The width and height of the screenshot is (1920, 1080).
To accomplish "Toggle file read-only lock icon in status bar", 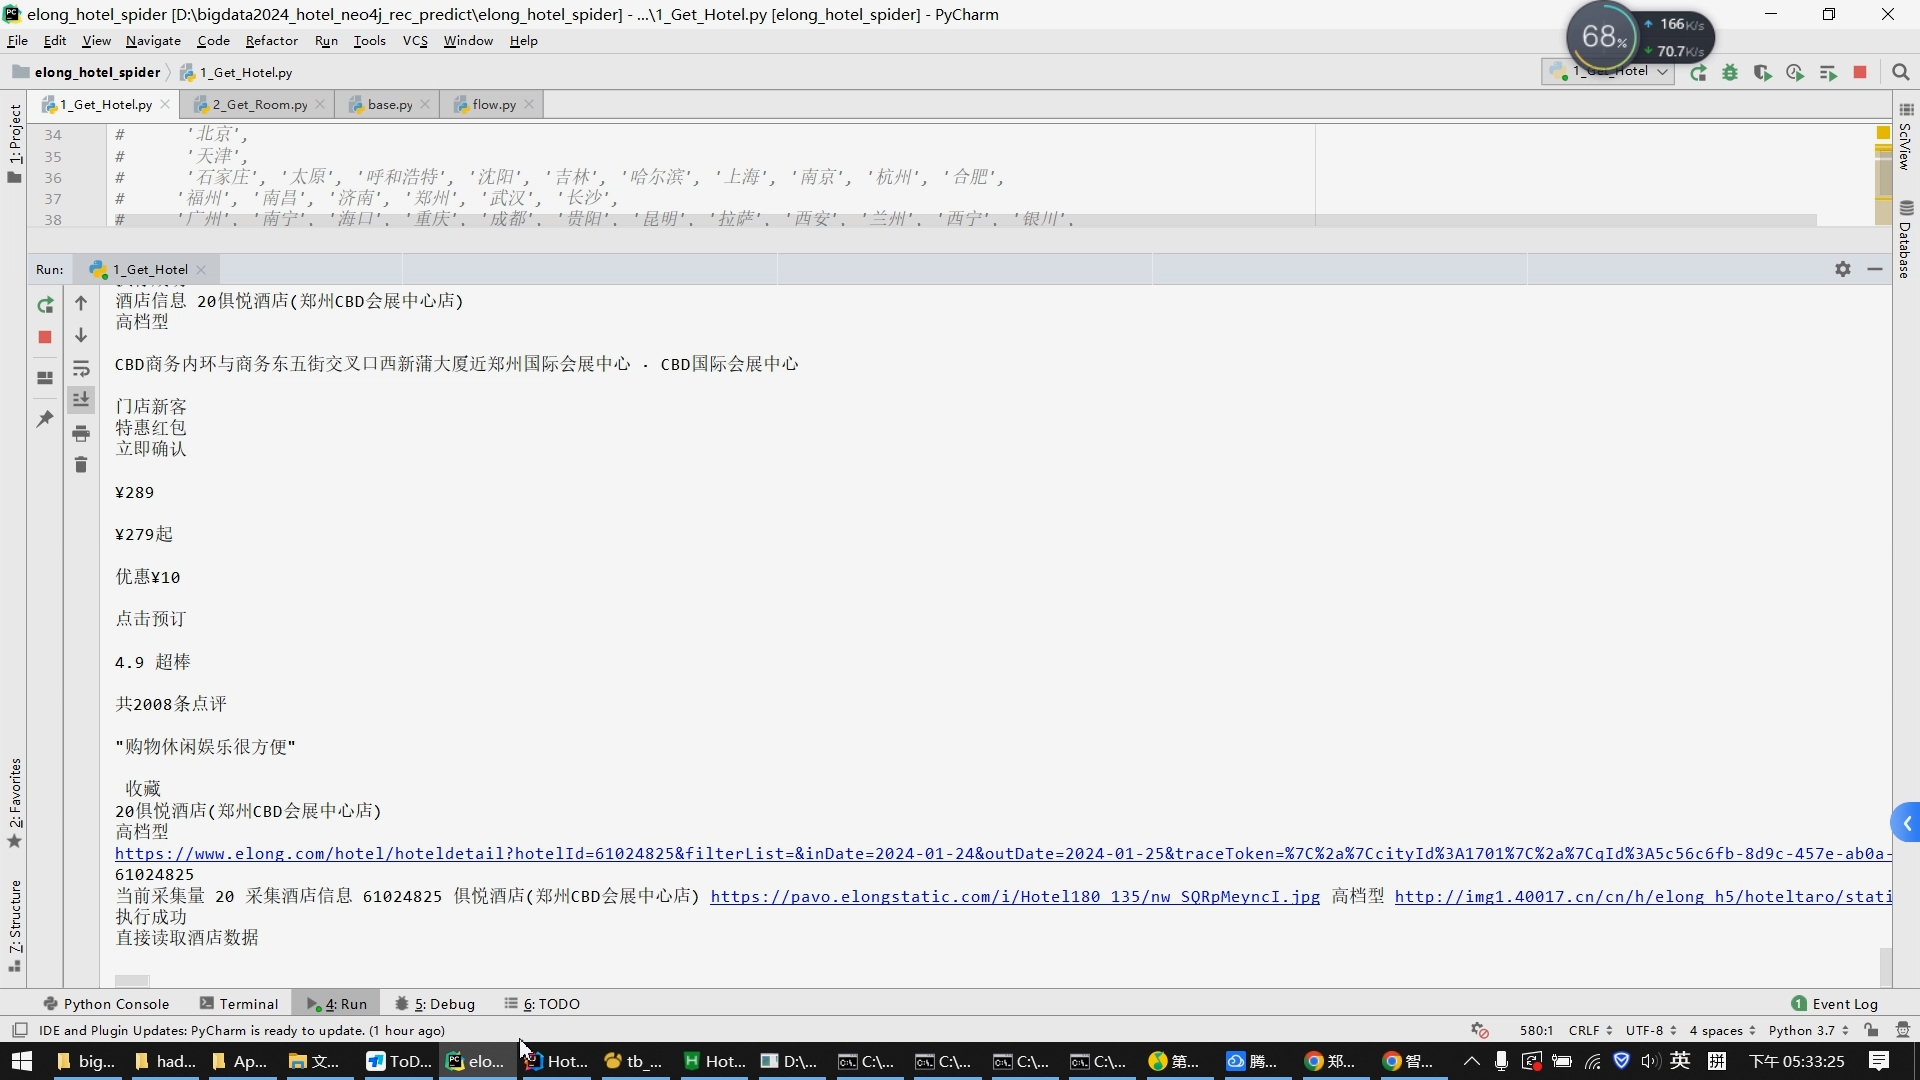I will coord(1871,1030).
